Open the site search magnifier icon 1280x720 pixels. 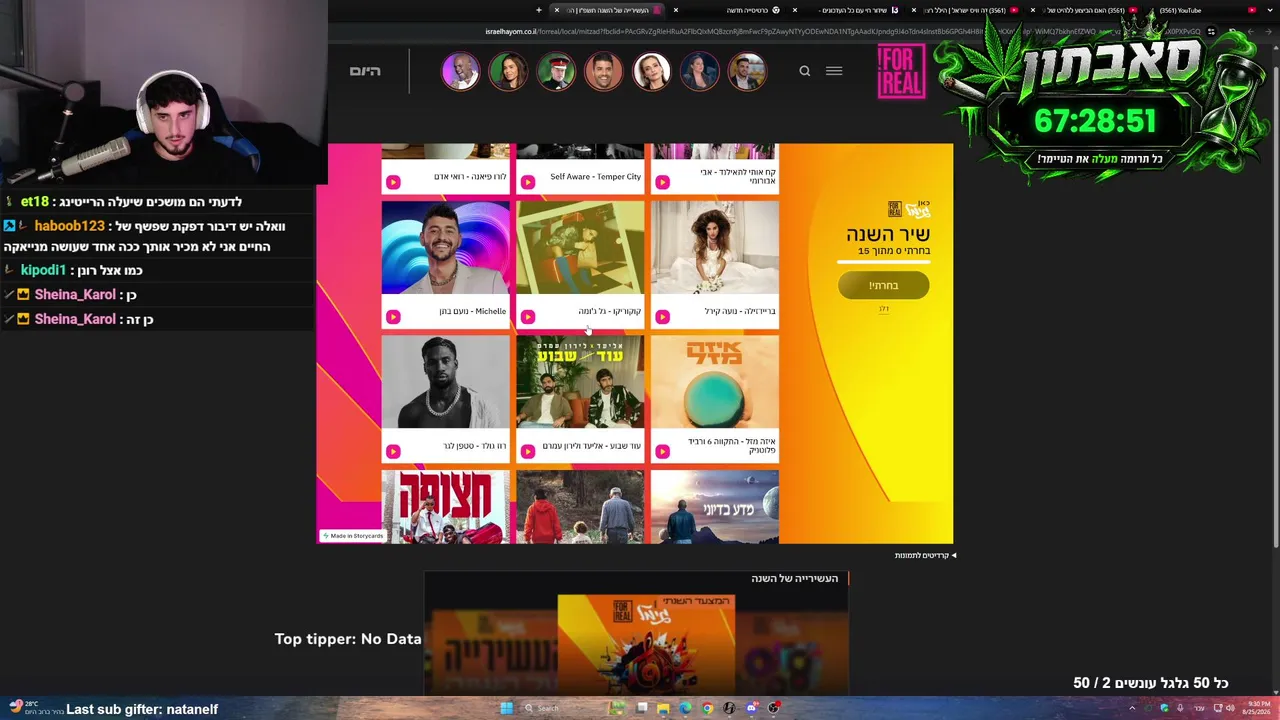(804, 71)
